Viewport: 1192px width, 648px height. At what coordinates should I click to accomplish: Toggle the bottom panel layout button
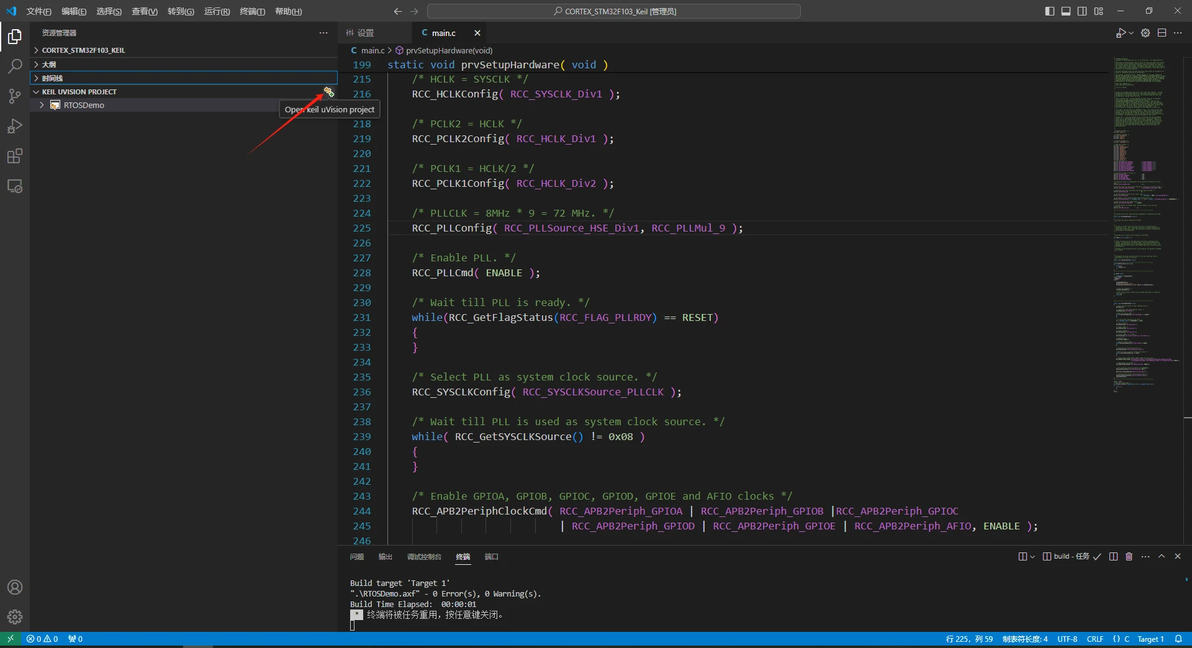[1066, 11]
